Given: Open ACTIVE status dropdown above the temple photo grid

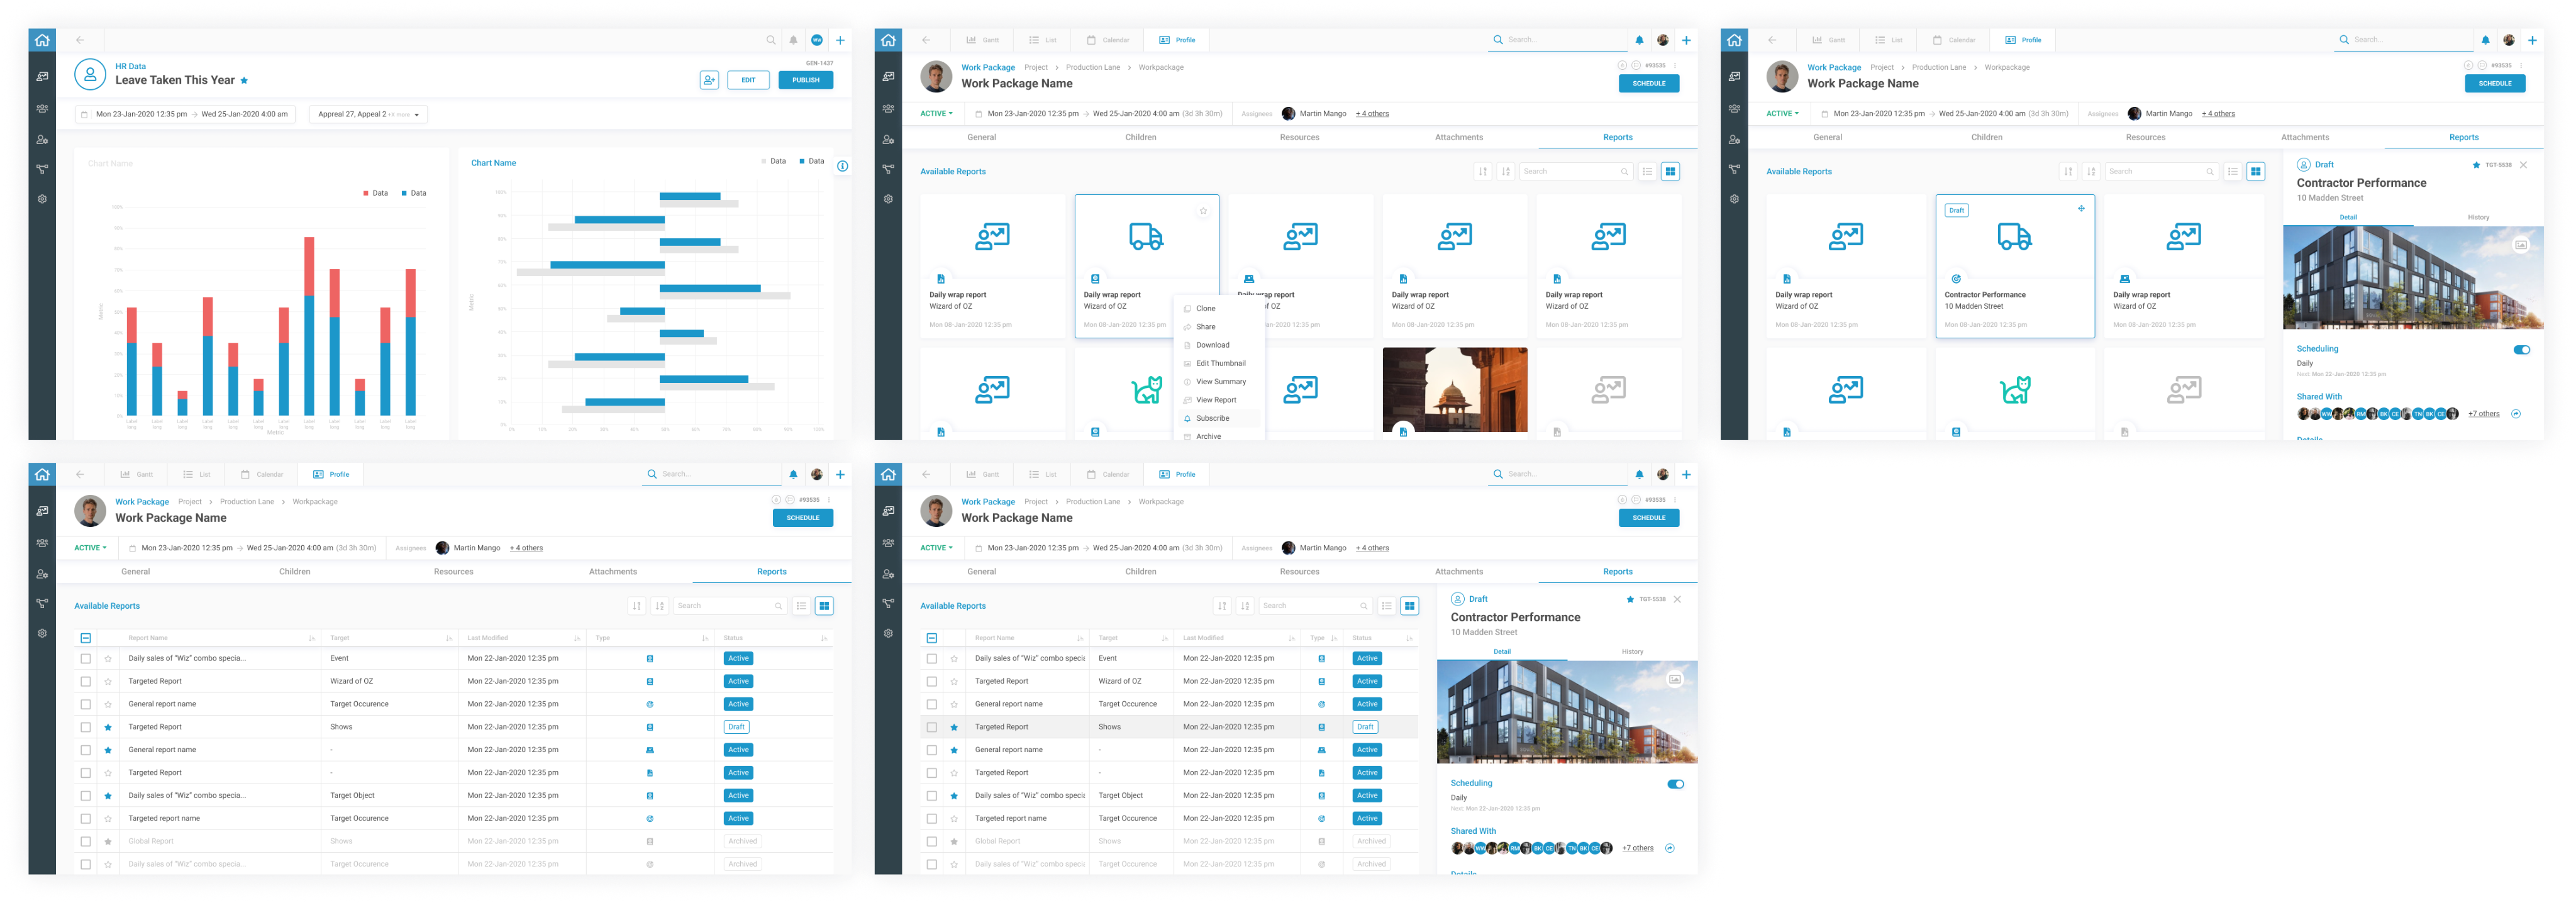Looking at the screenshot, I should [936, 114].
